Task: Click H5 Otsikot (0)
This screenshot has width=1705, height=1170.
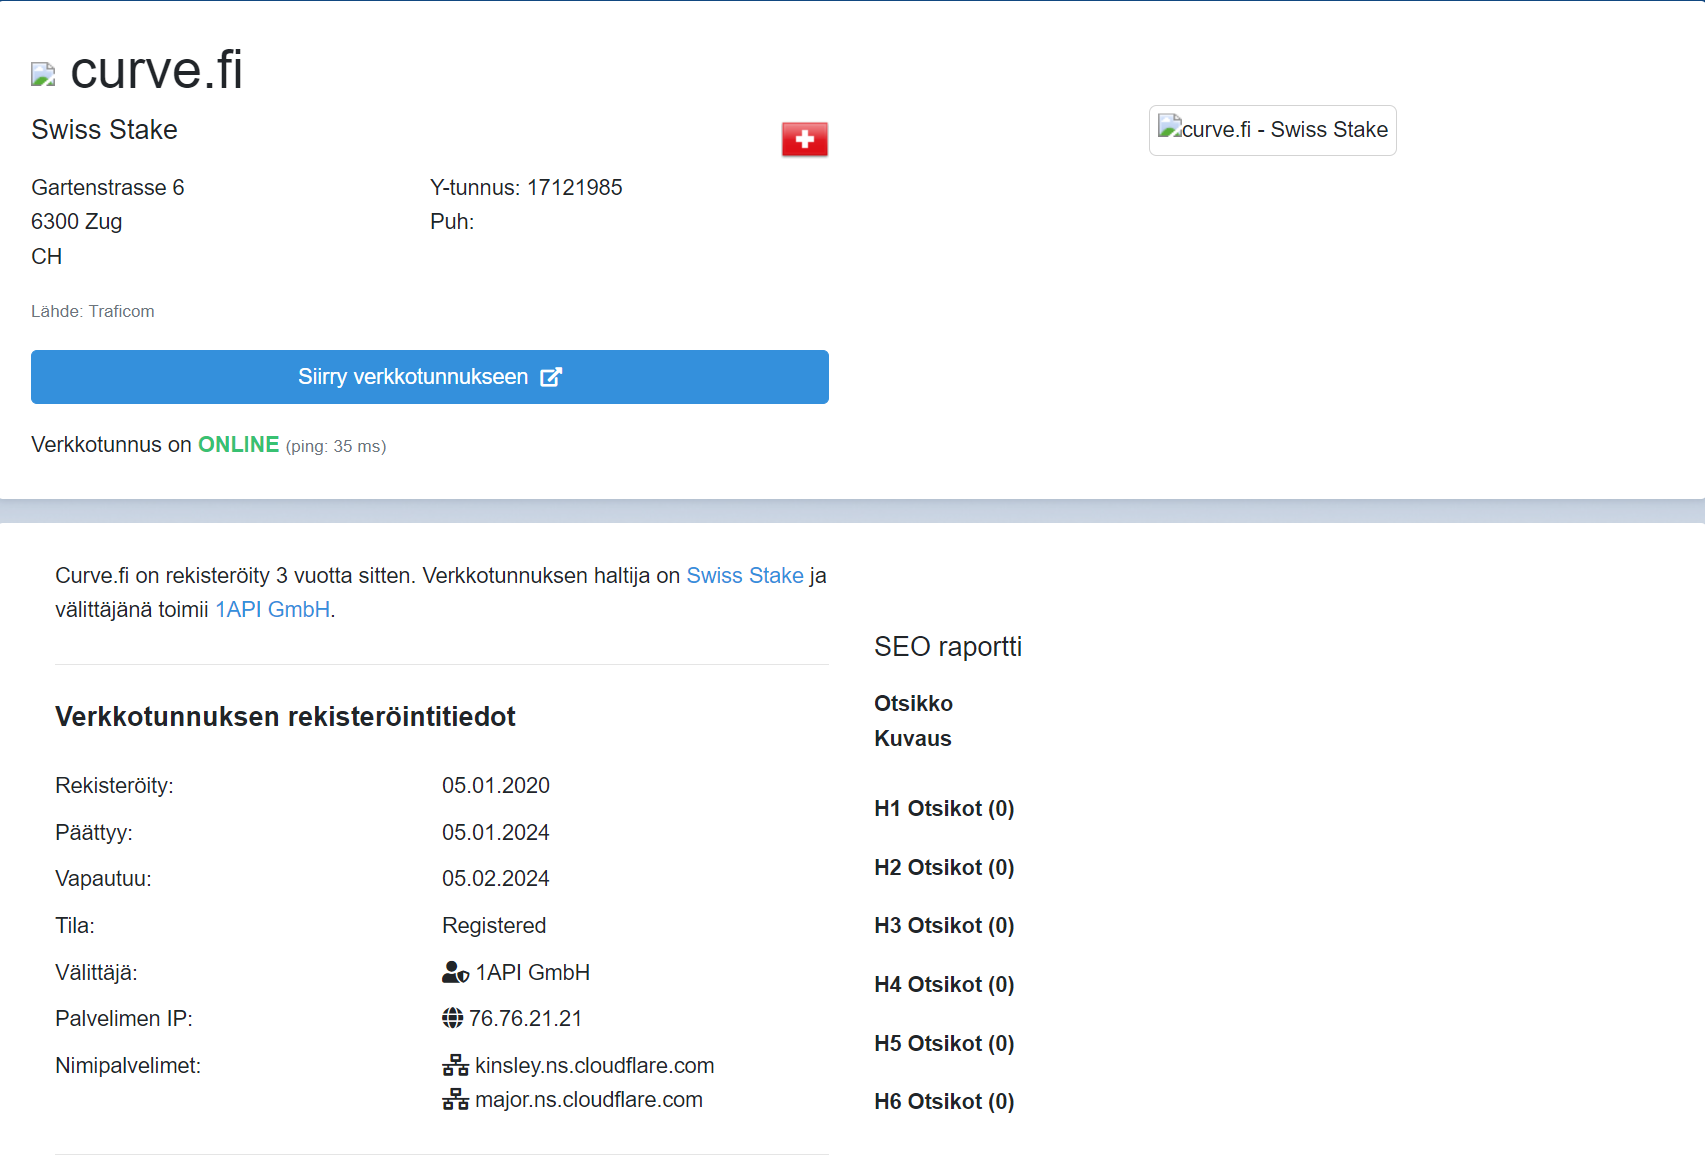Action: coord(944,1043)
